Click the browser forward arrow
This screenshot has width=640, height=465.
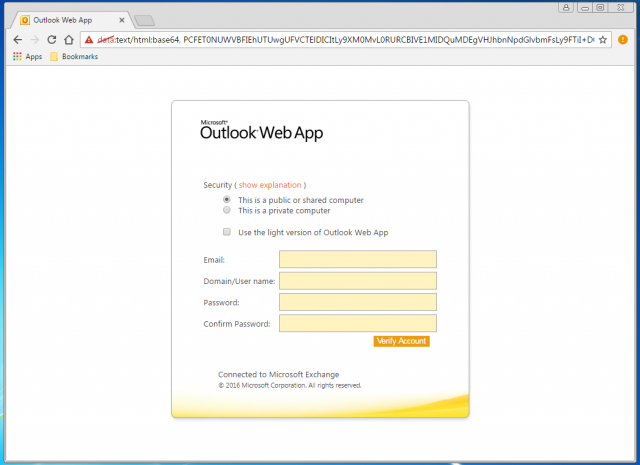(x=35, y=40)
